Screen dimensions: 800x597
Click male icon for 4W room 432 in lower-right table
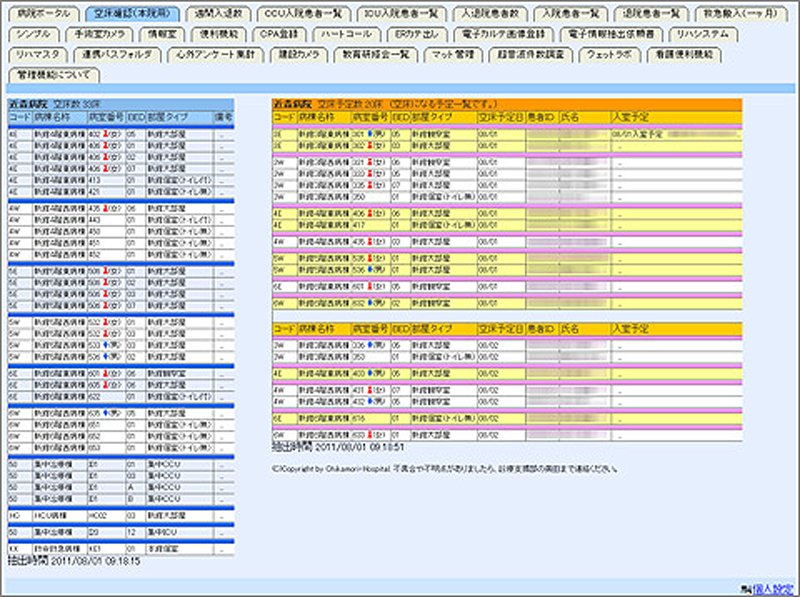[370, 402]
